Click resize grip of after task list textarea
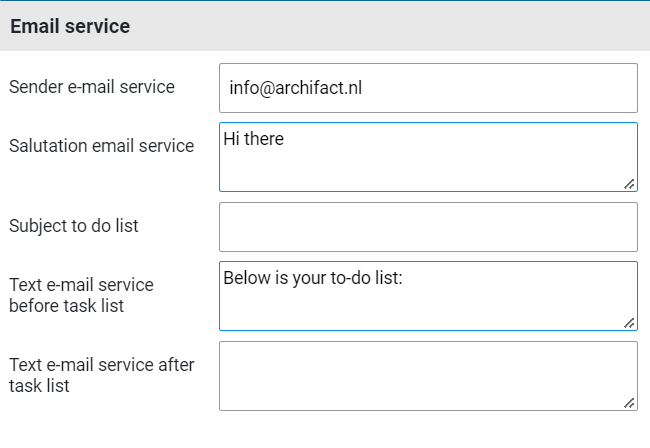This screenshot has height=448, width=650. tap(629, 402)
